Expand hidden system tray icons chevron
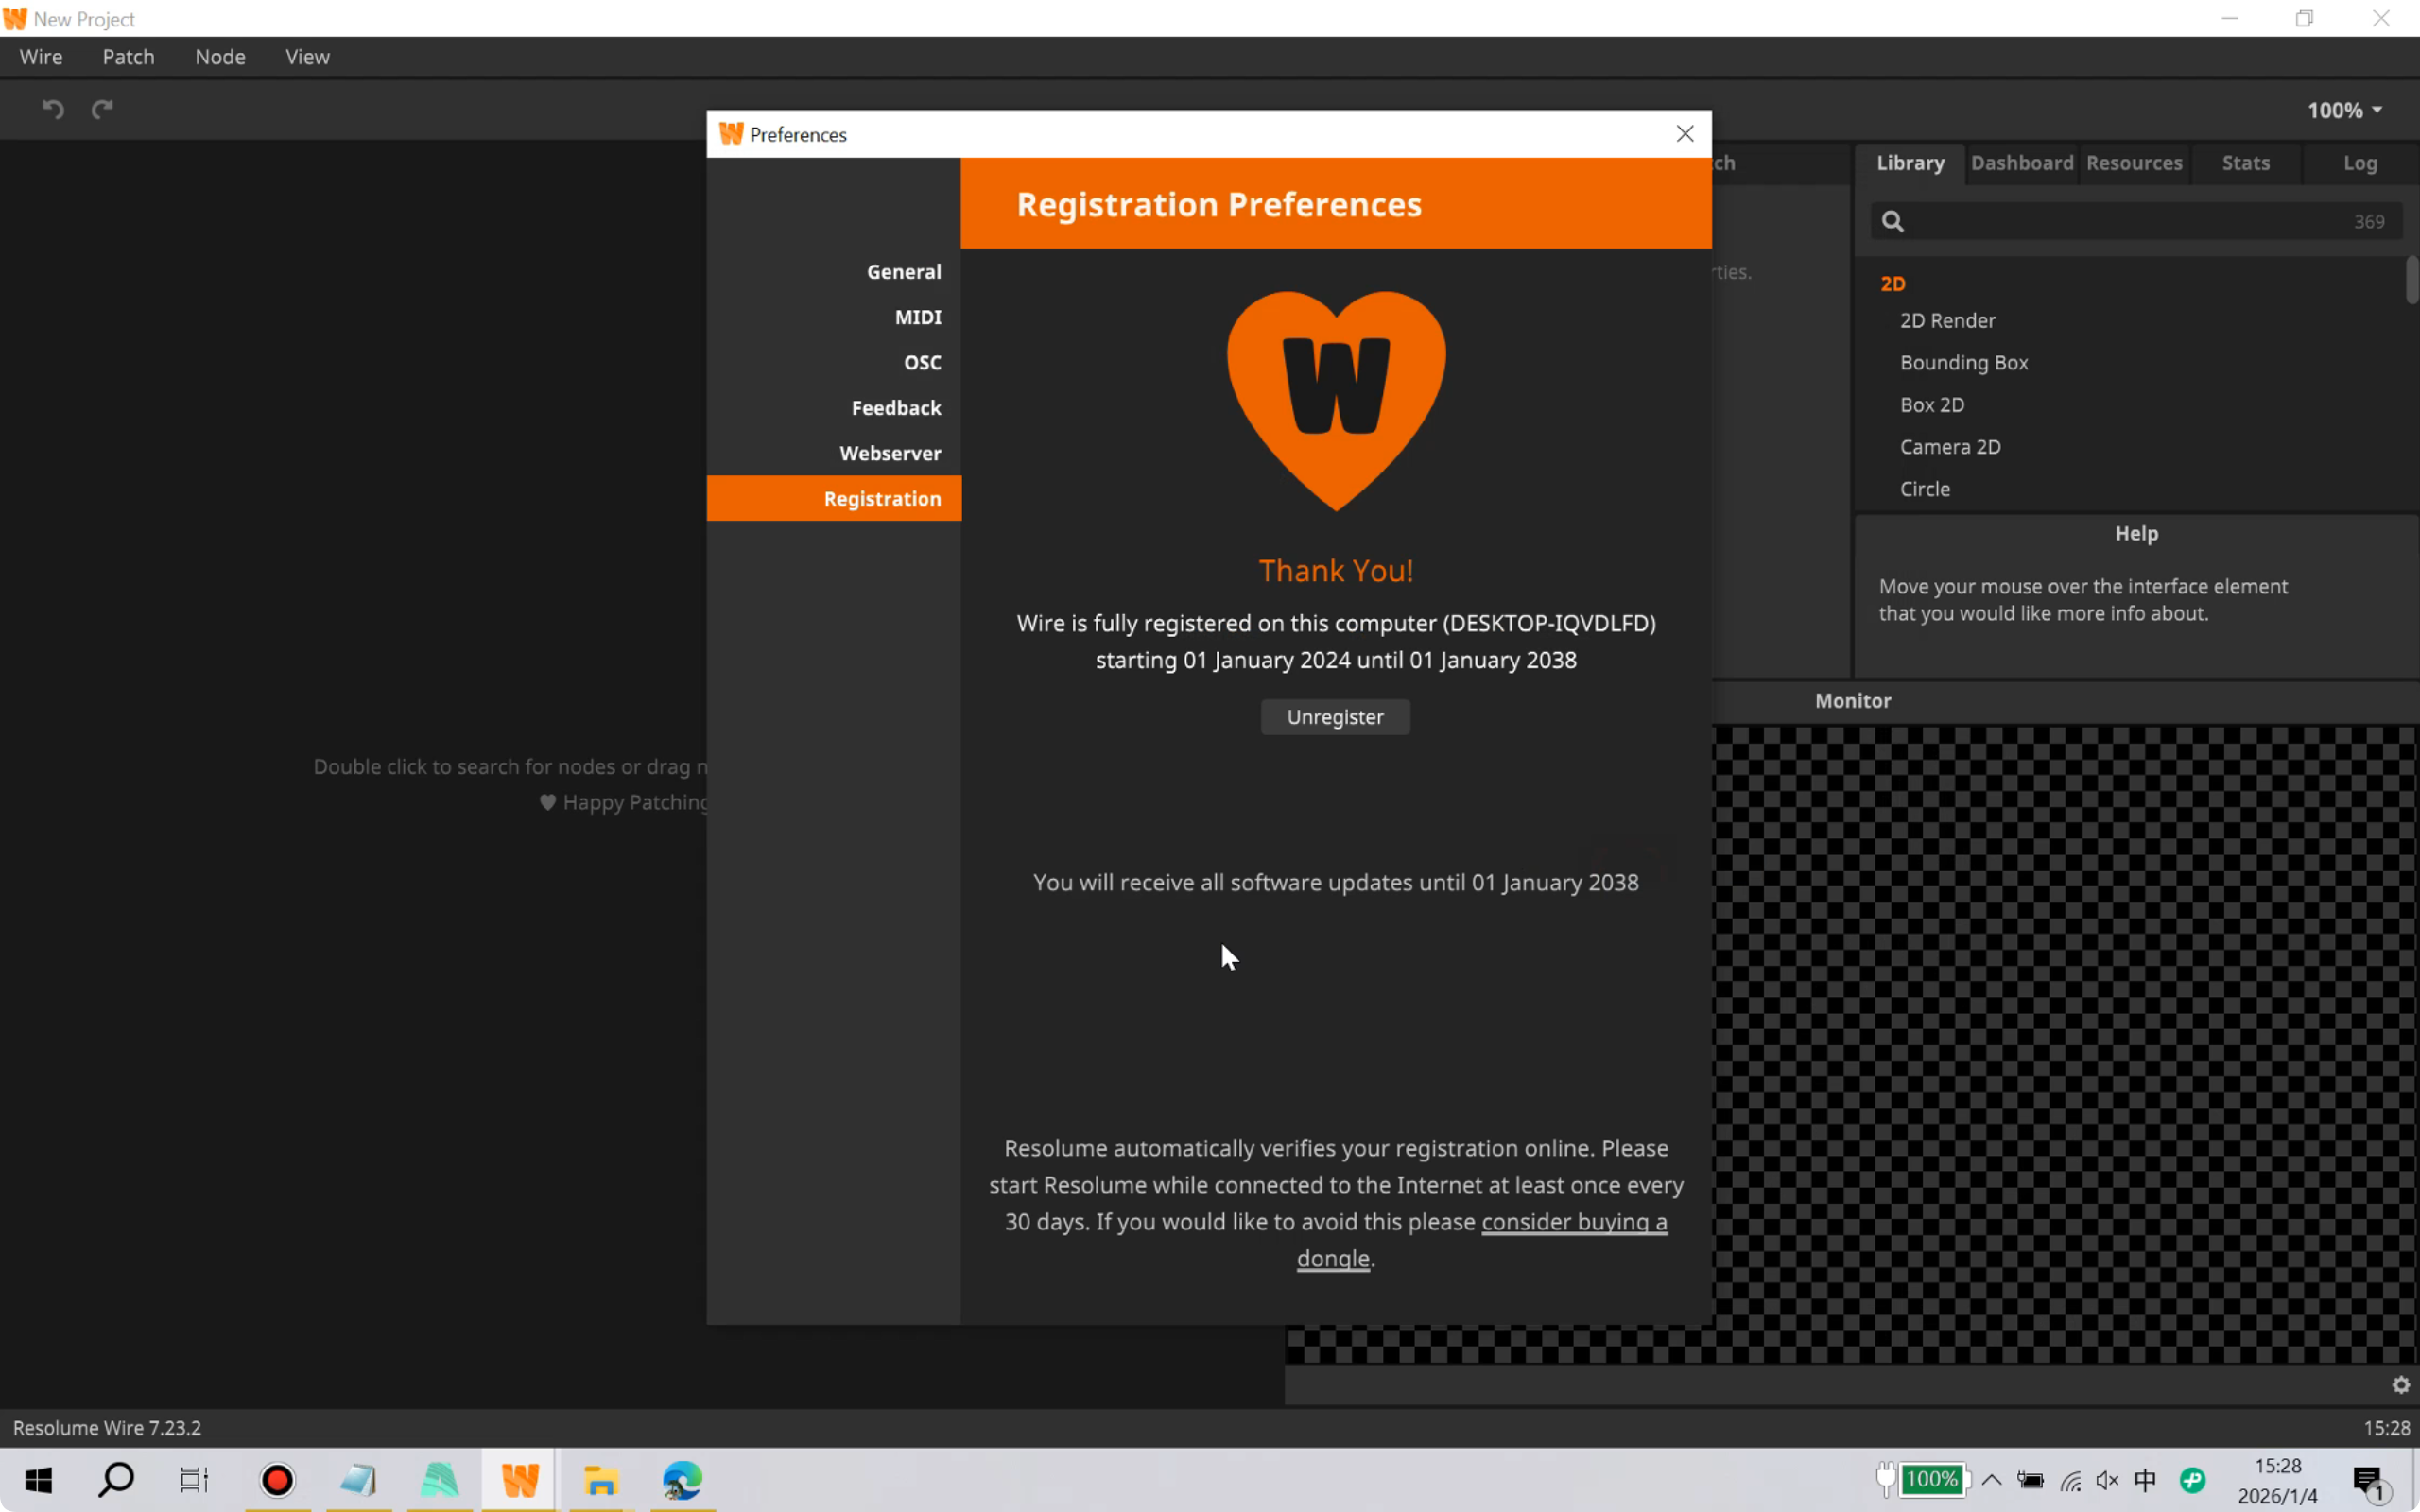 tap(1991, 1480)
